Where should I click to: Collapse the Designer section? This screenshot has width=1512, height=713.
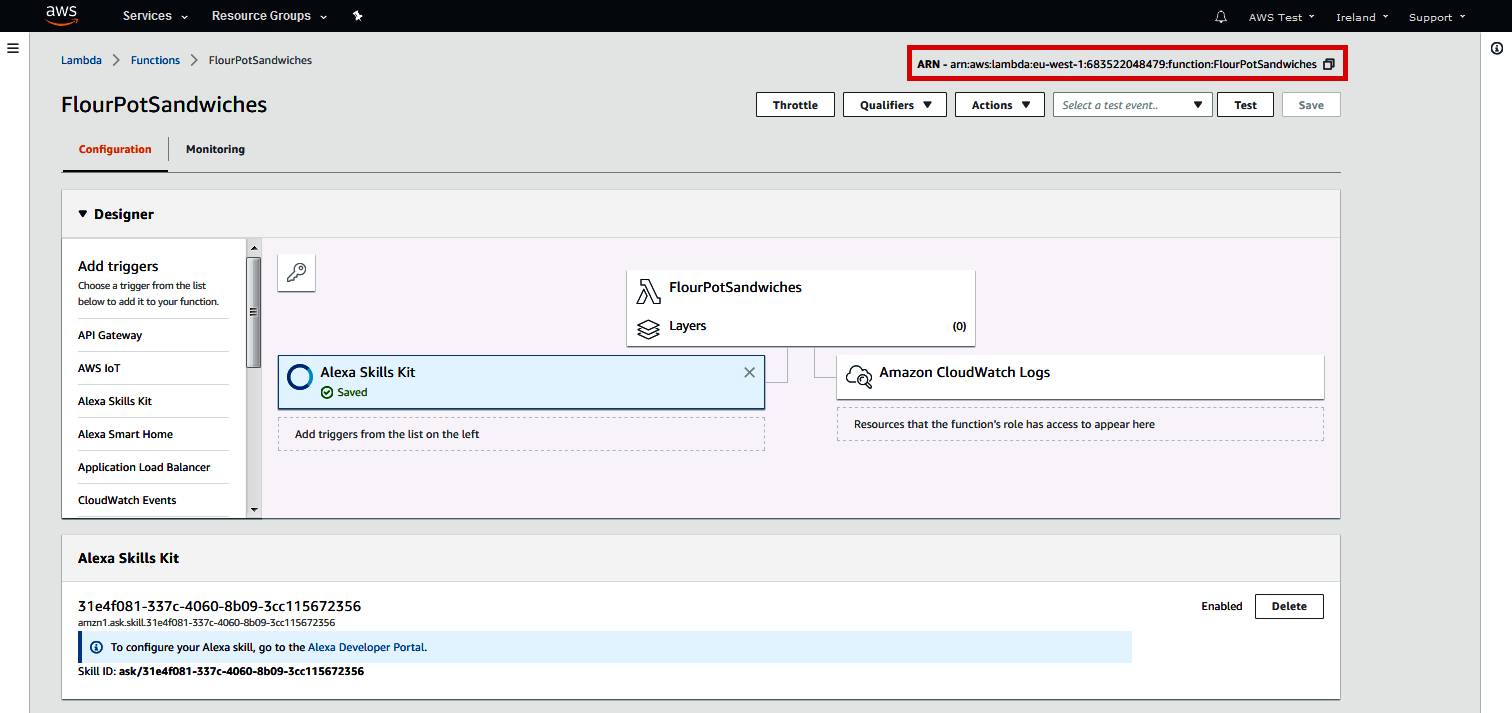[83, 214]
